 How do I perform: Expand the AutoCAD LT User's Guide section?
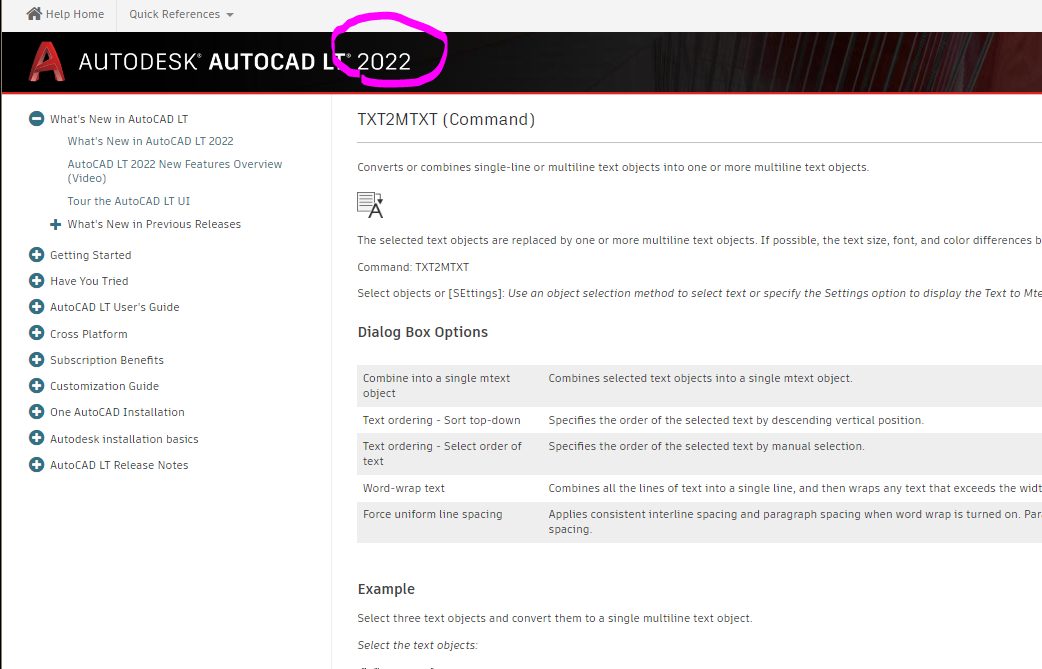click(x=36, y=307)
